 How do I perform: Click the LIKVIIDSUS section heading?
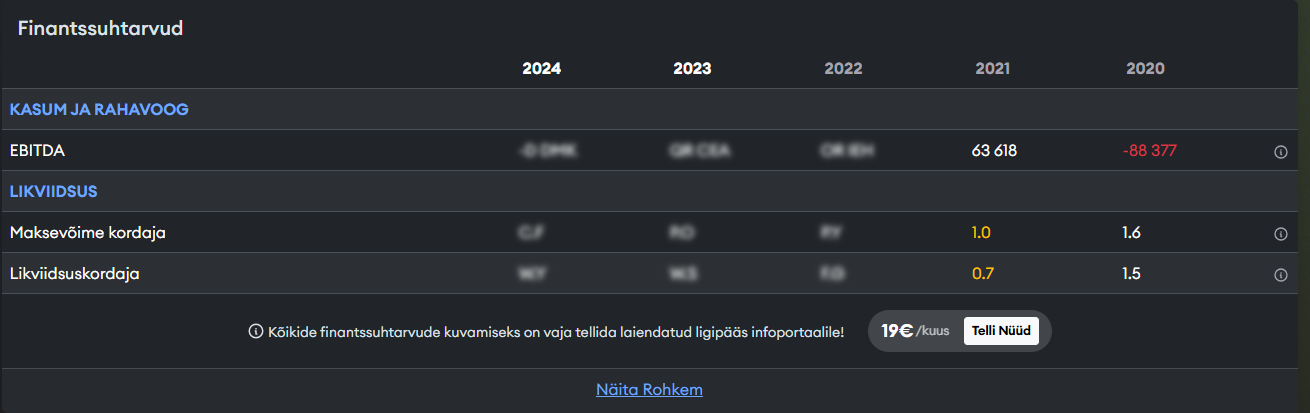pos(53,191)
